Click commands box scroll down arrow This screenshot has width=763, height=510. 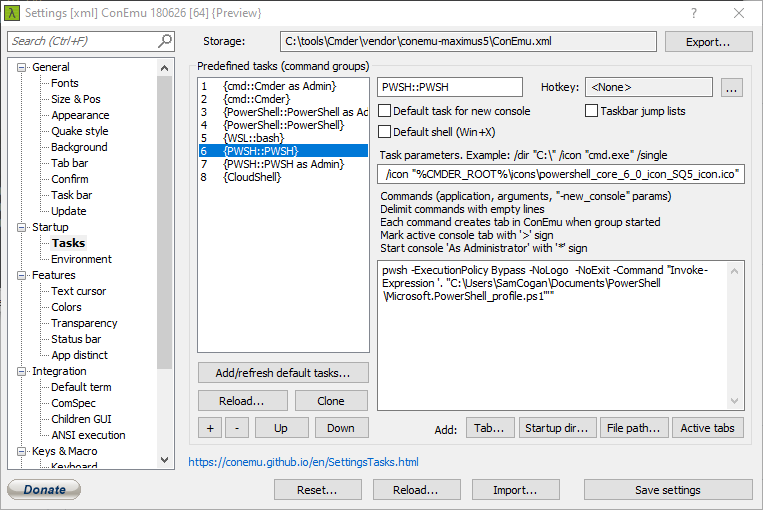(734, 401)
